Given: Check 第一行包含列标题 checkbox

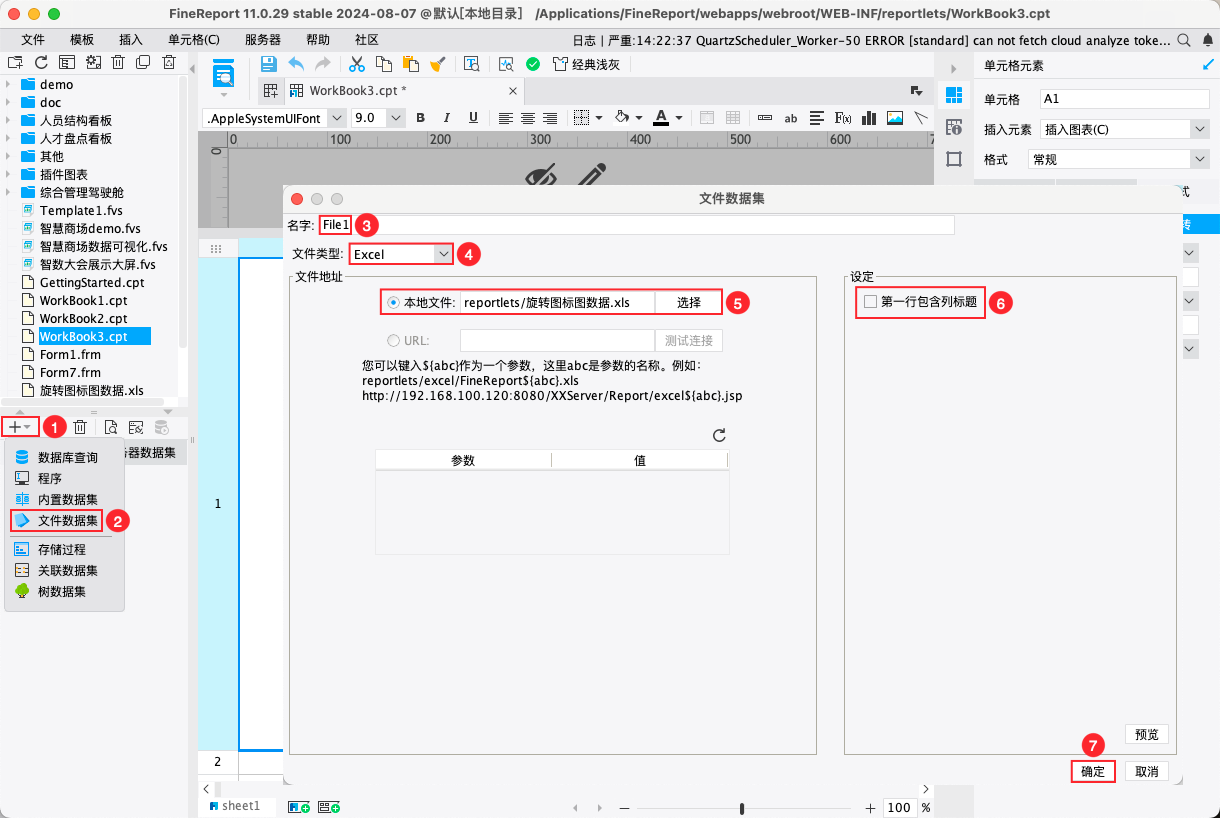Looking at the screenshot, I should [x=870, y=301].
